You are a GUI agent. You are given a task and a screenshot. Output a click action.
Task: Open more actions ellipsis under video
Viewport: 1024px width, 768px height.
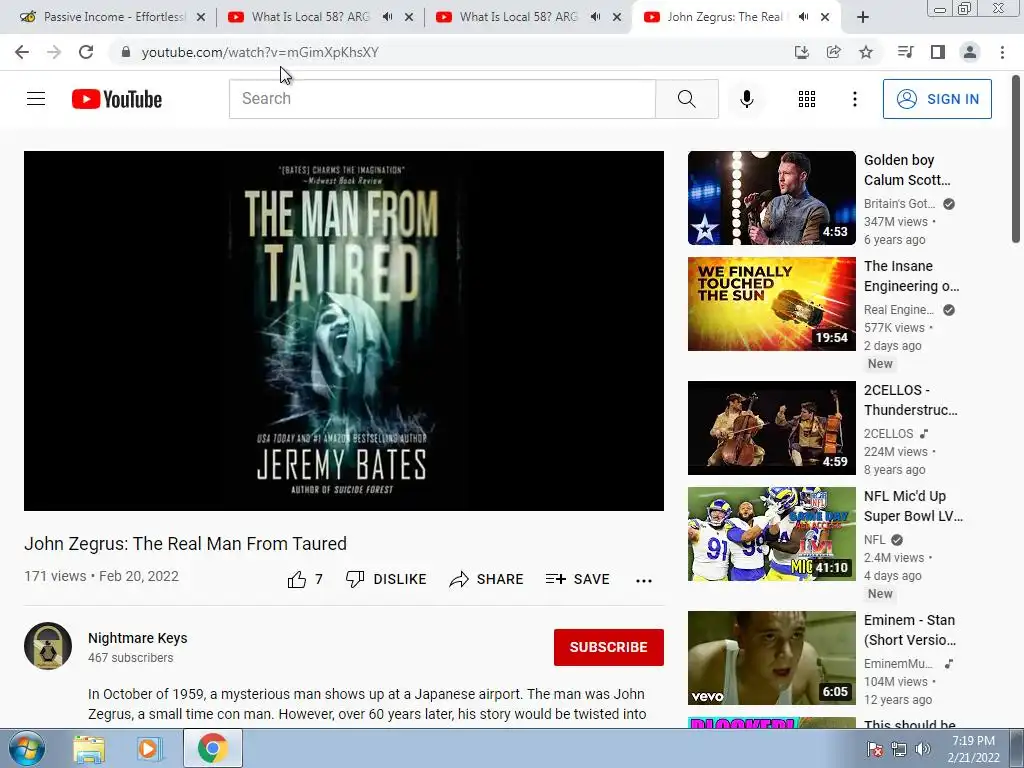[x=644, y=580]
